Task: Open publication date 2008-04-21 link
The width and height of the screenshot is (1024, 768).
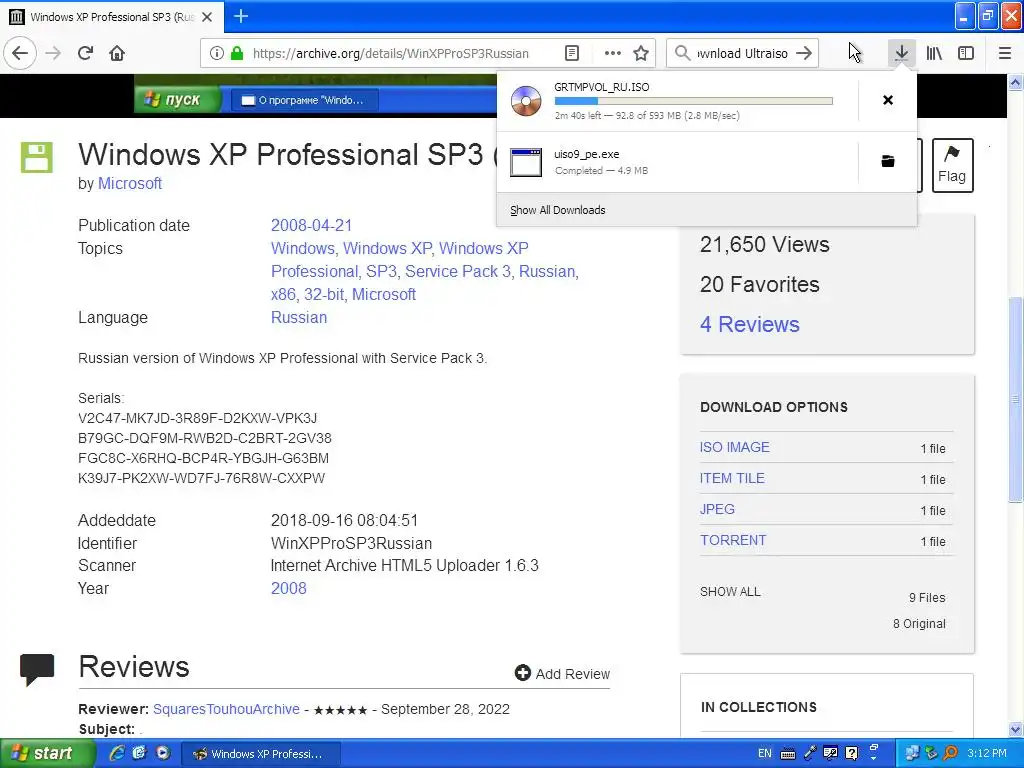Action: pos(312,225)
